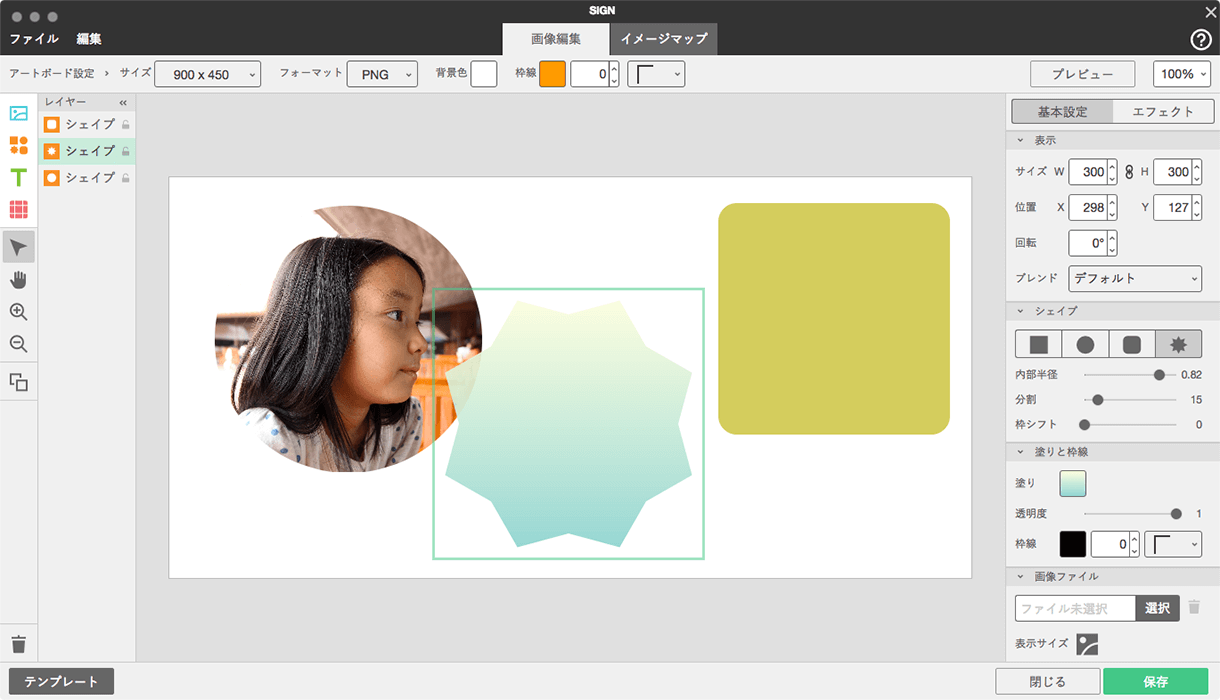Open the 100% zoom level dropdown
The height and width of the screenshot is (700, 1220).
1181,74
